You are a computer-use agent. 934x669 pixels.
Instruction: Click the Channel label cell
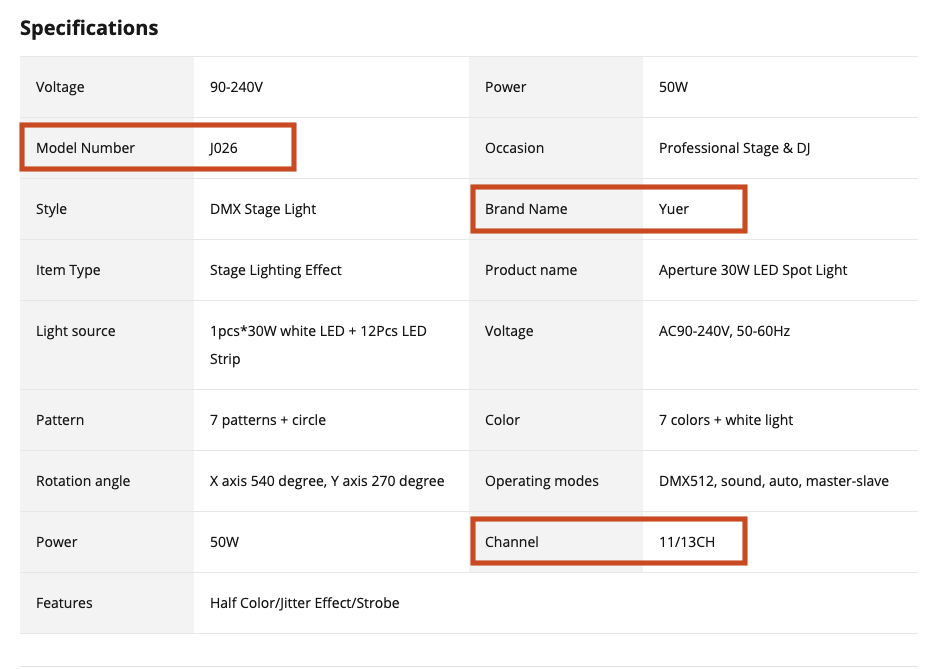[512, 542]
